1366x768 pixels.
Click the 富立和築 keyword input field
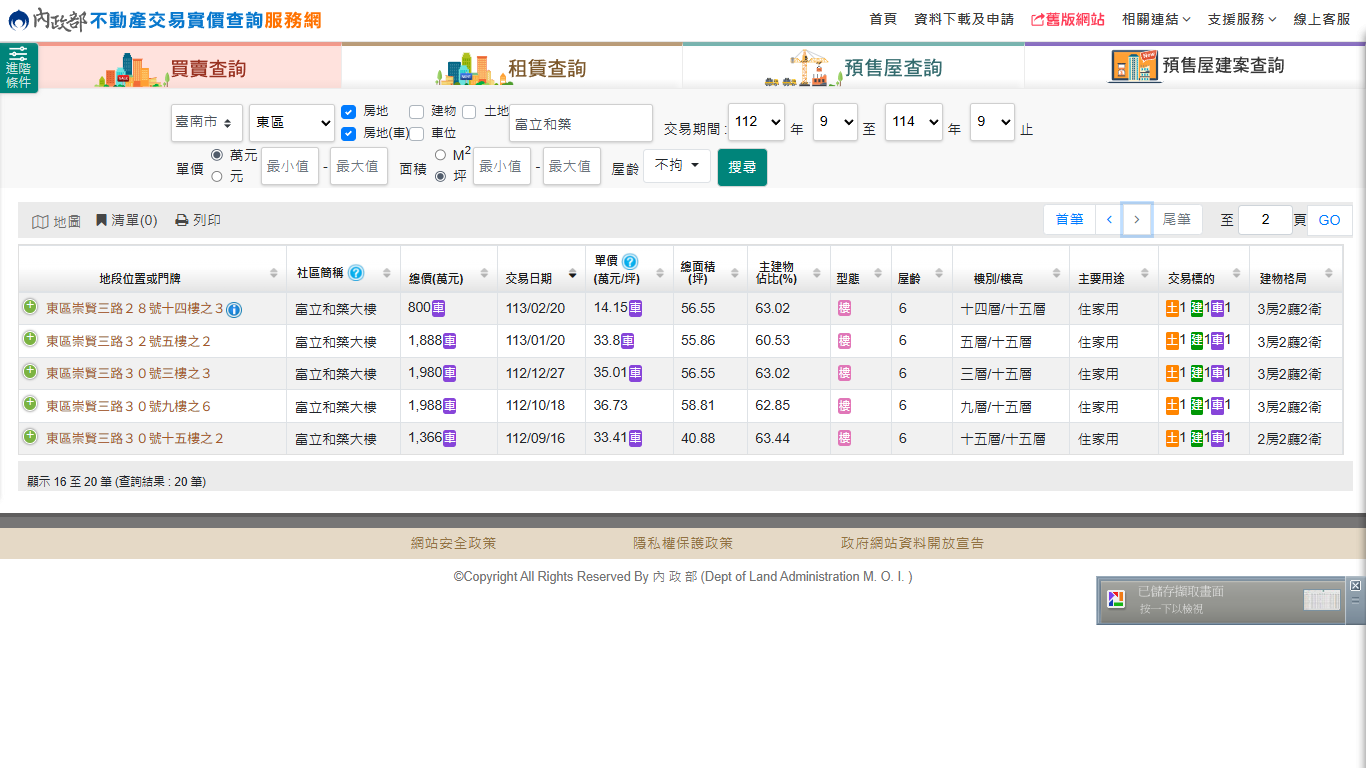point(580,124)
